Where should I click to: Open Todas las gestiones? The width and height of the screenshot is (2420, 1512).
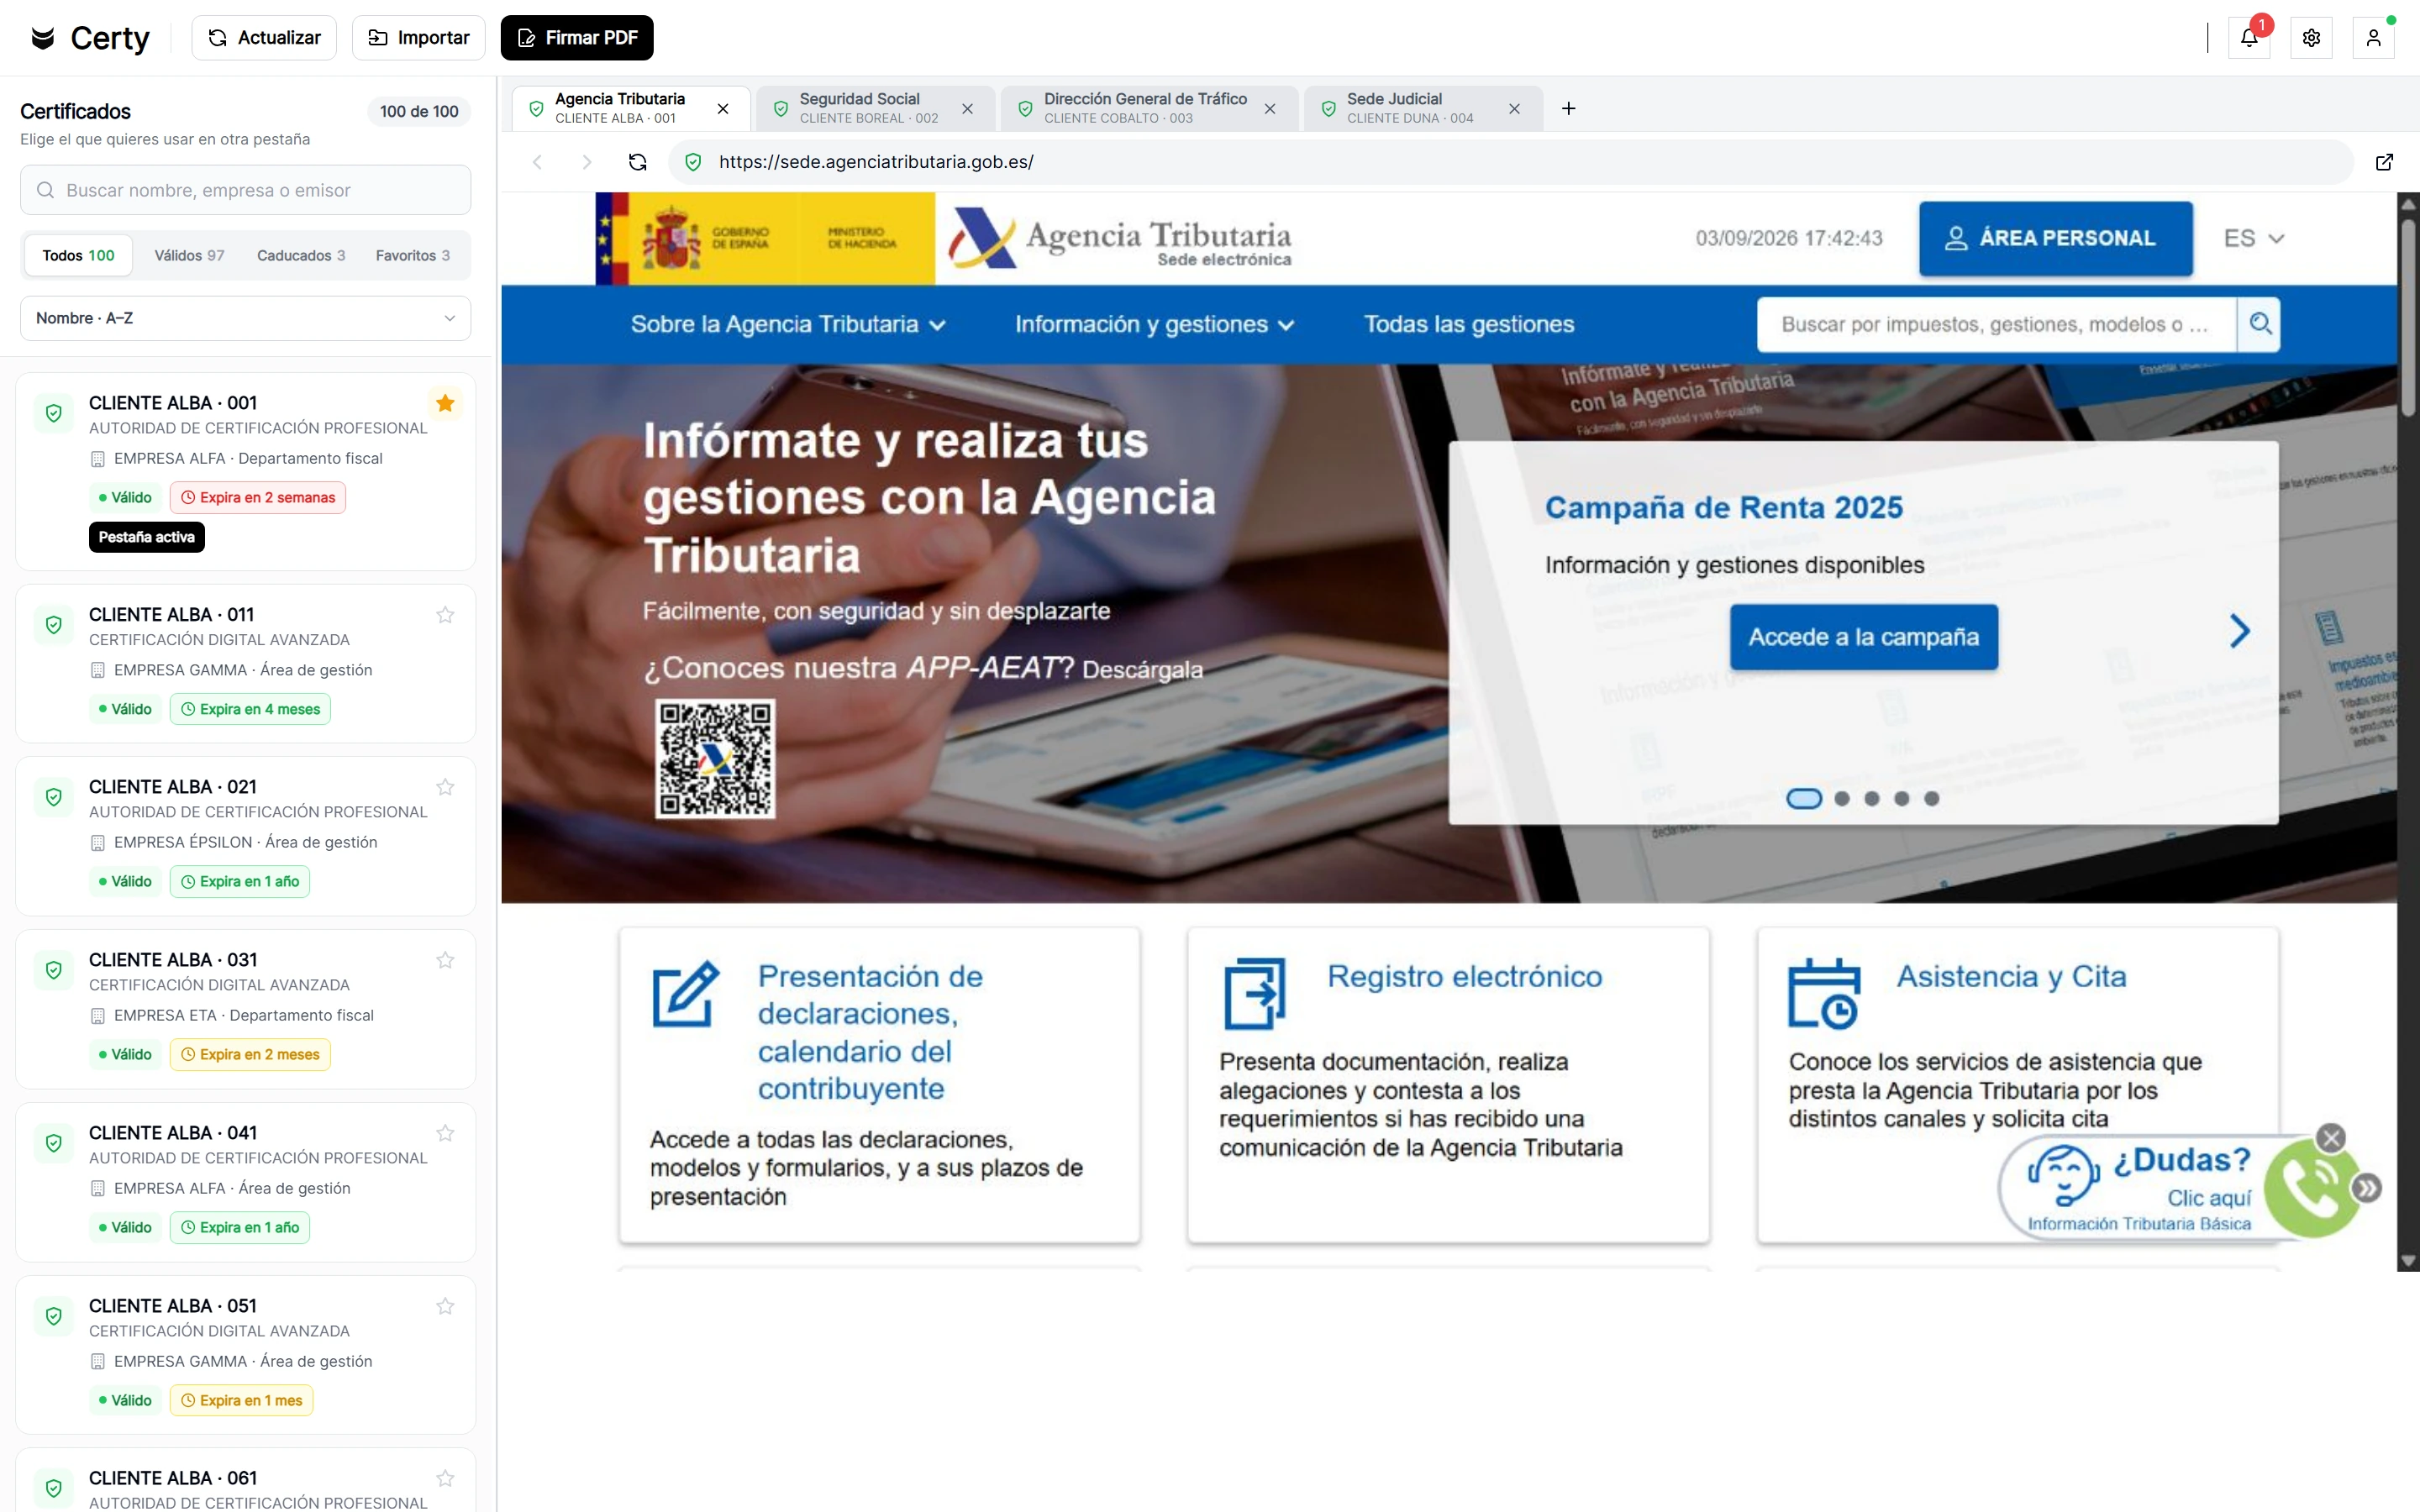click(x=1468, y=324)
